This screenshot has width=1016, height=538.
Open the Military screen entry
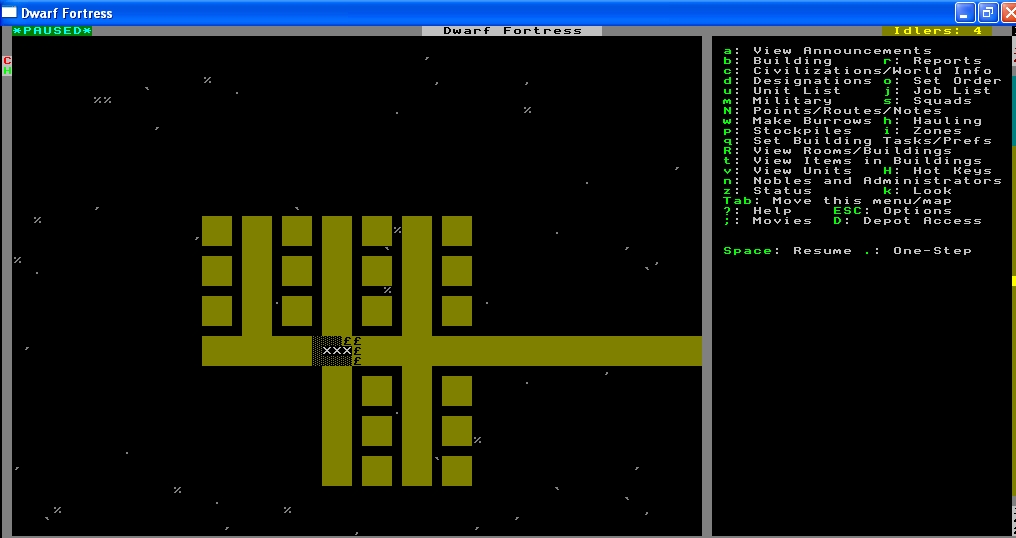click(x=778, y=100)
